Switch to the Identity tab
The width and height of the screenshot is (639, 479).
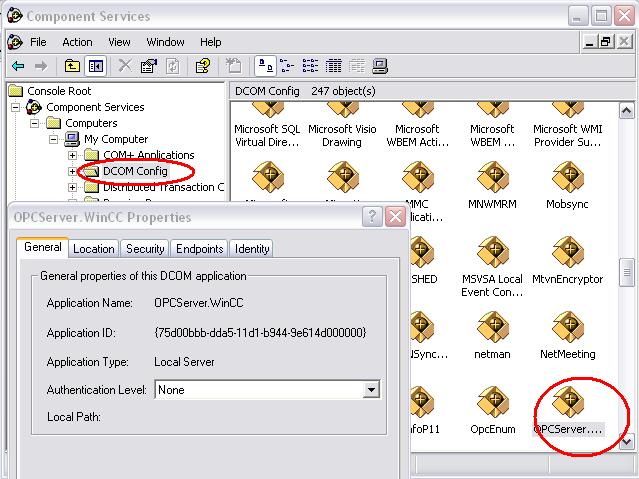point(252,249)
